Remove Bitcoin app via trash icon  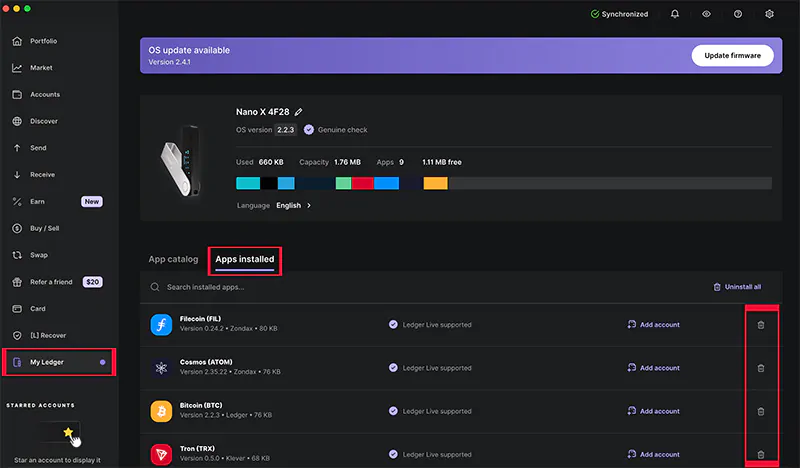tap(760, 411)
